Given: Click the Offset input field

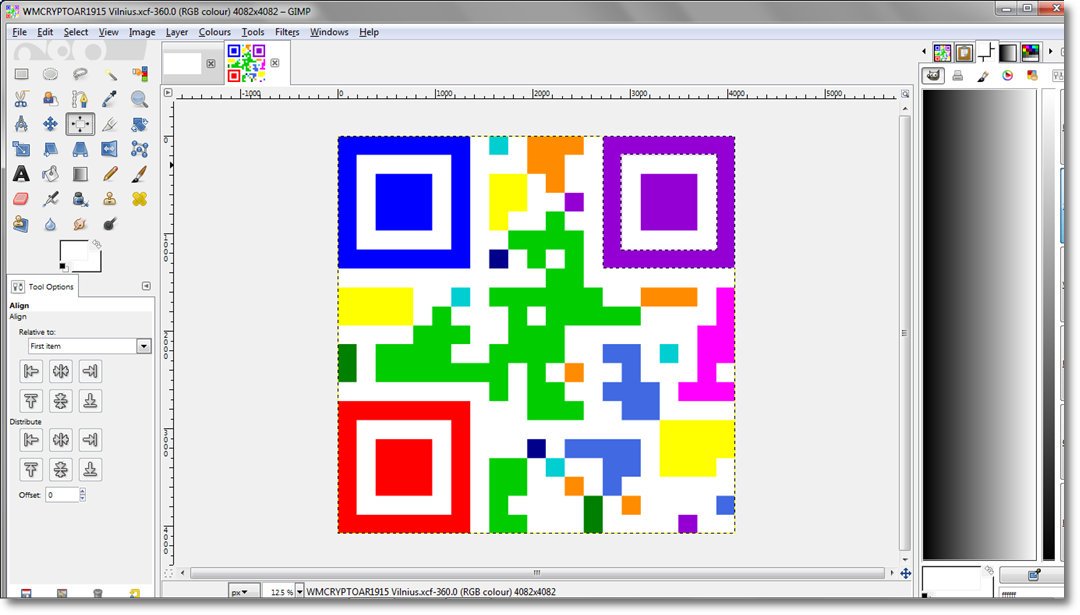Looking at the screenshot, I should point(62,494).
